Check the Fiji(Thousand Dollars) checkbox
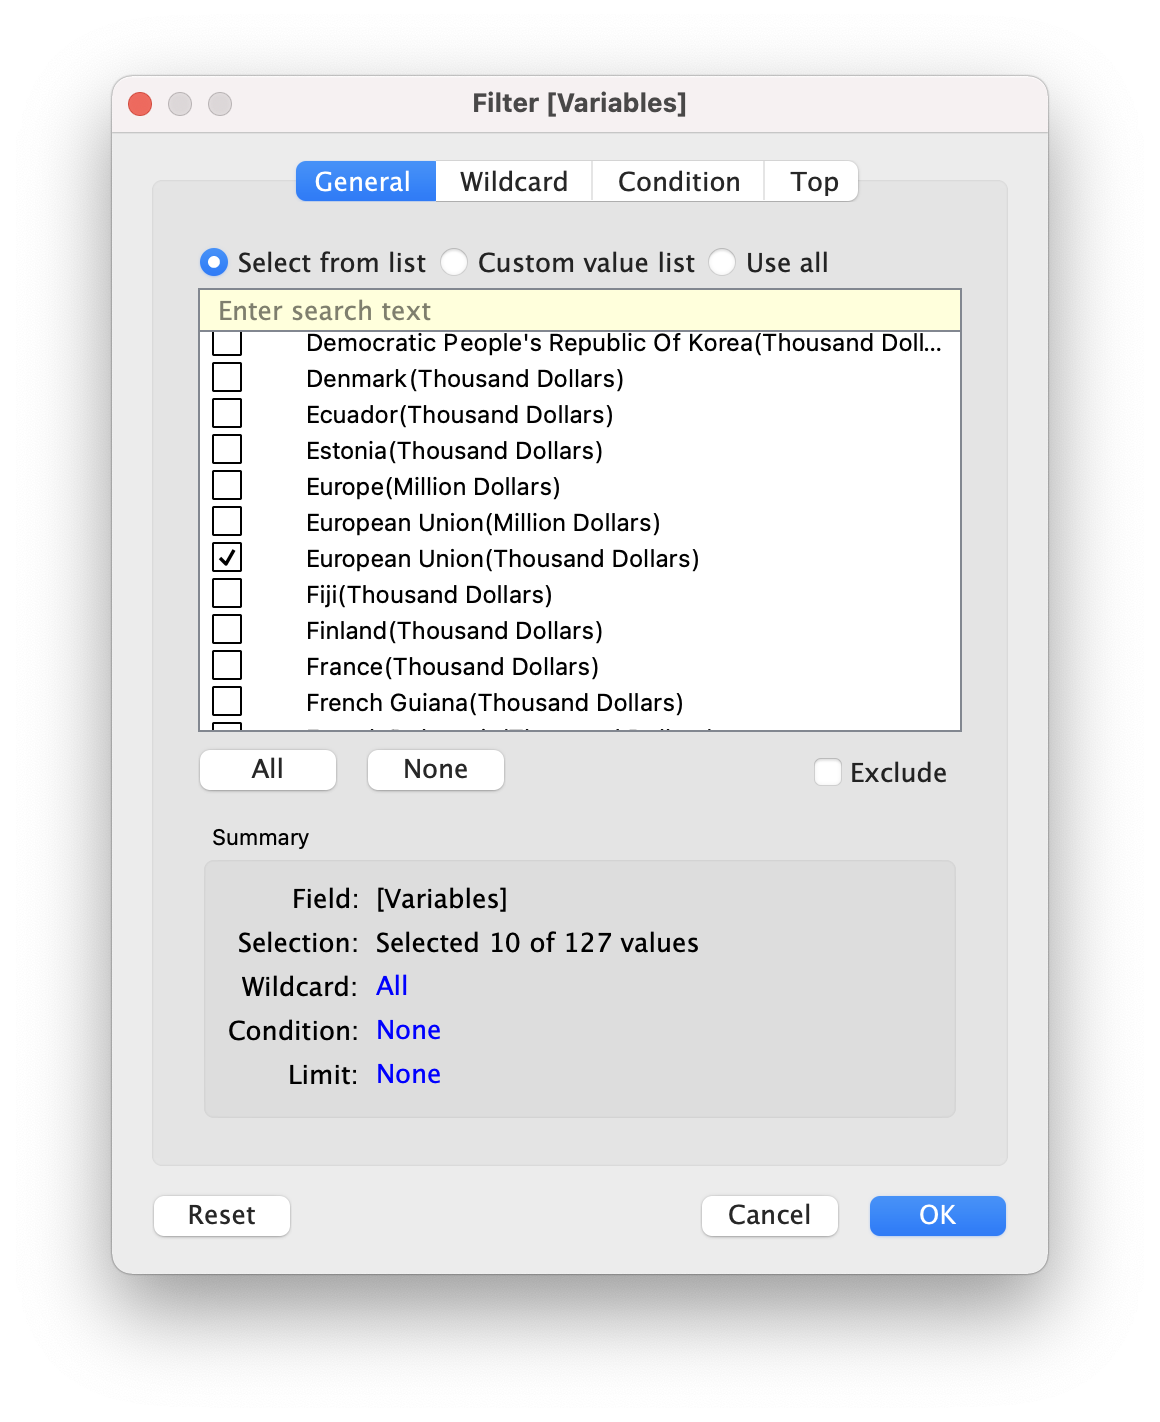The height and width of the screenshot is (1422, 1160). (x=228, y=594)
